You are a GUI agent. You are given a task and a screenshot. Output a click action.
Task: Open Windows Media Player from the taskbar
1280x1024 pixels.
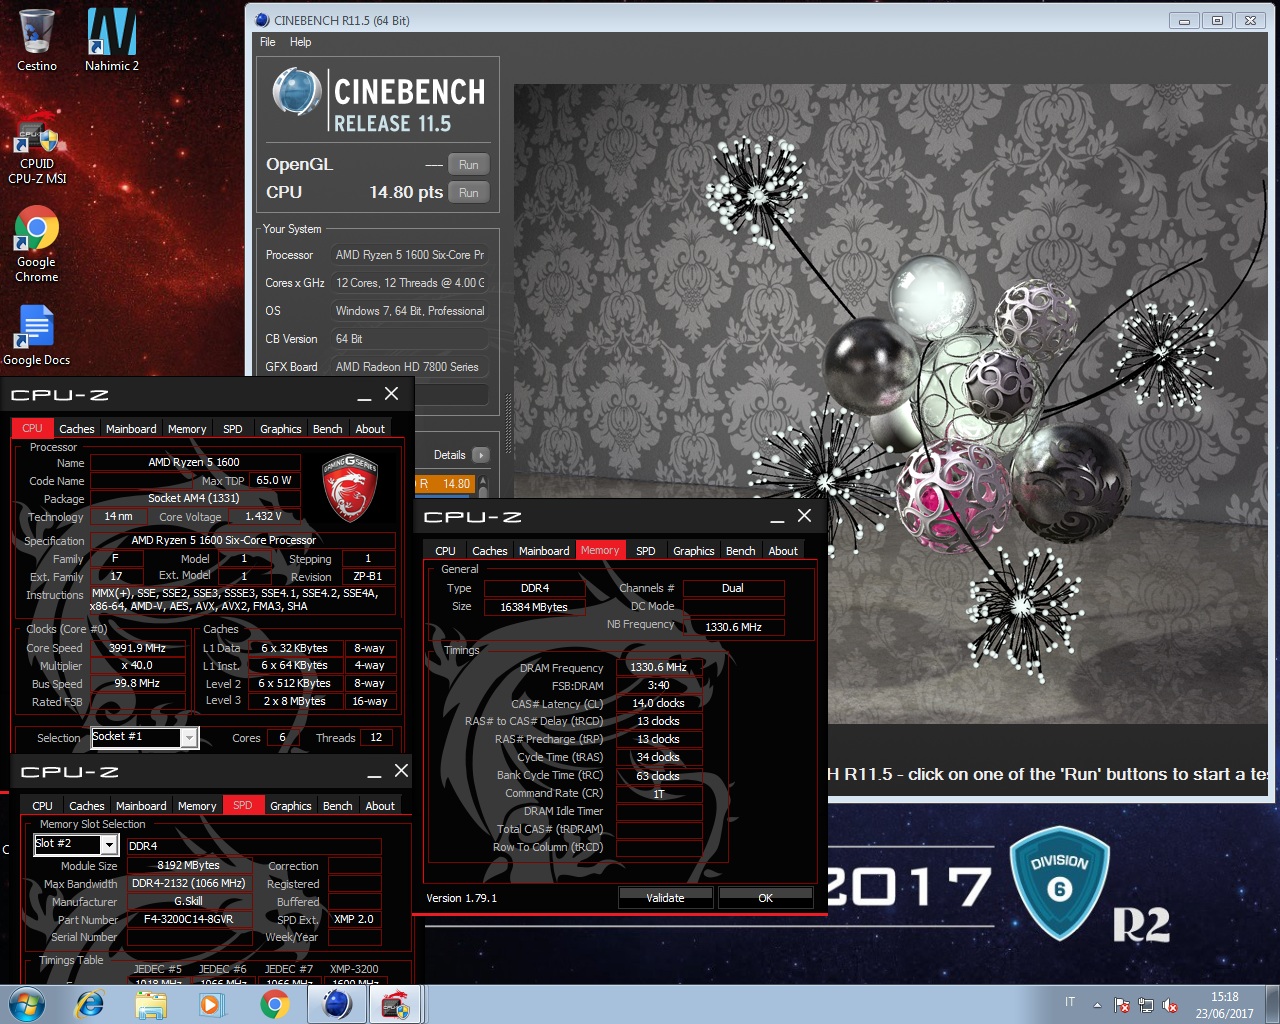(x=212, y=1004)
